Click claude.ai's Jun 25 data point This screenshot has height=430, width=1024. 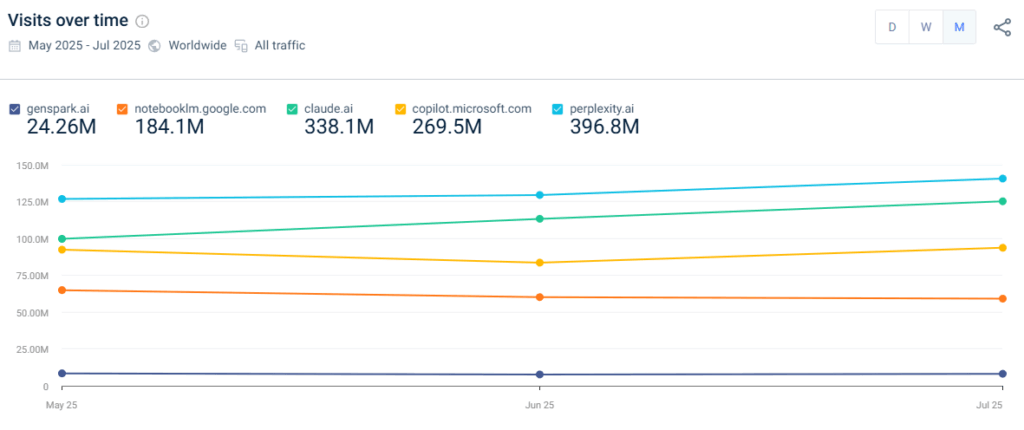click(x=539, y=218)
